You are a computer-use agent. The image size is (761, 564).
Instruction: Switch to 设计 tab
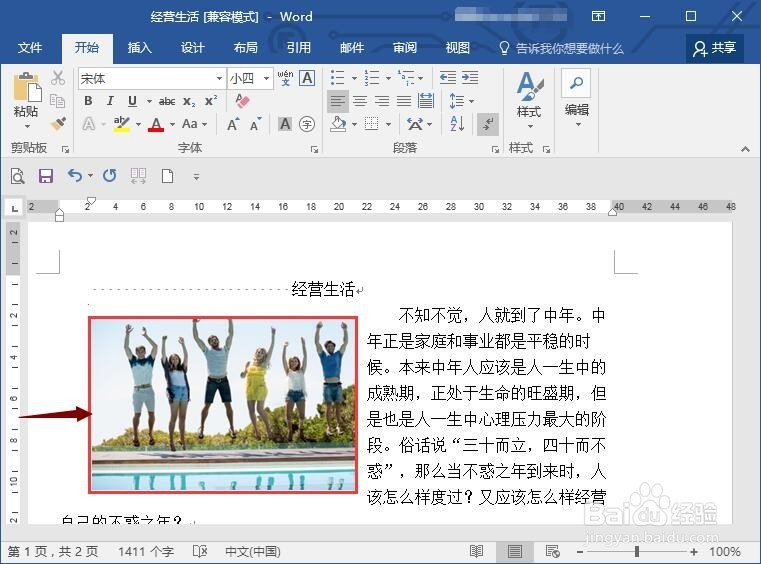pos(193,48)
